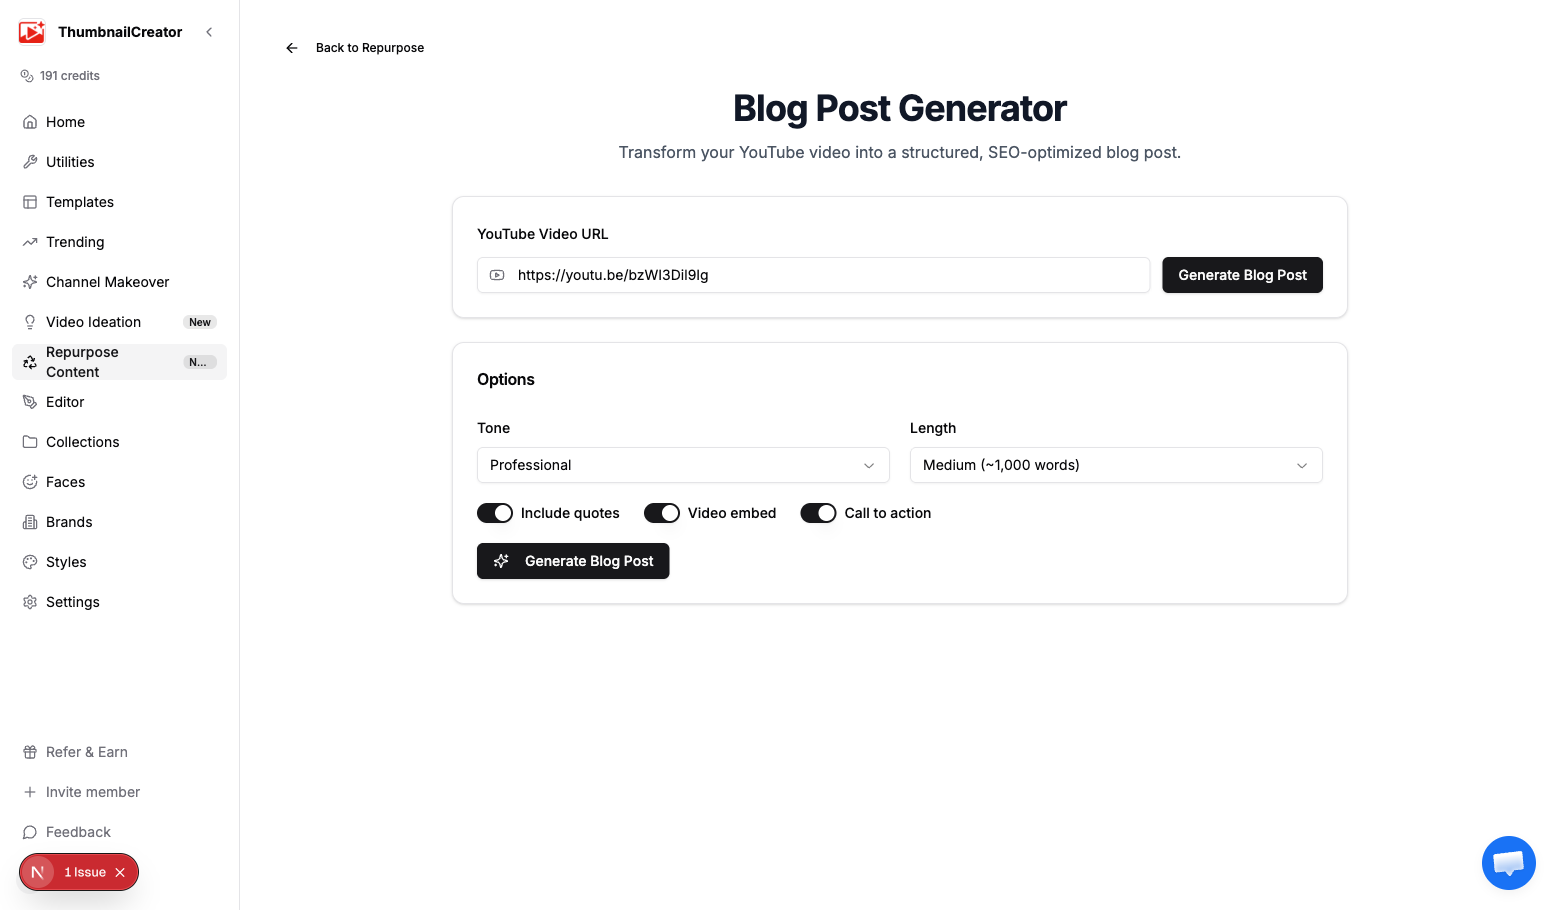
Task: Open the Tone dropdown
Action: [683, 465]
